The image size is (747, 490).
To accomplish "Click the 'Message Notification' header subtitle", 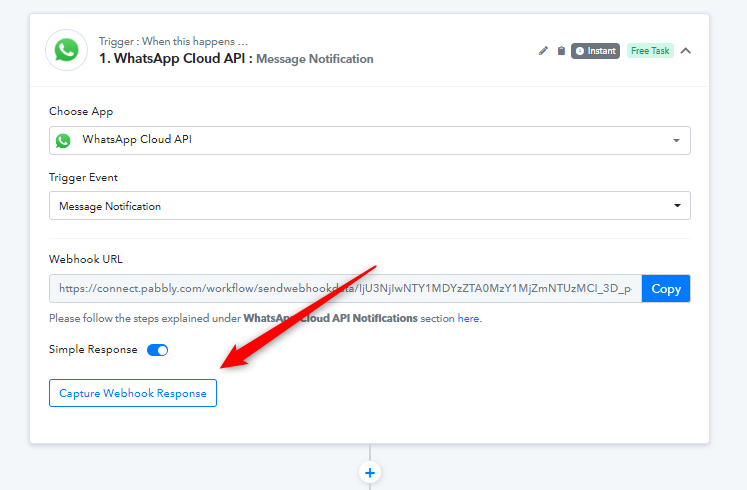I will pyautogui.click(x=315, y=59).
